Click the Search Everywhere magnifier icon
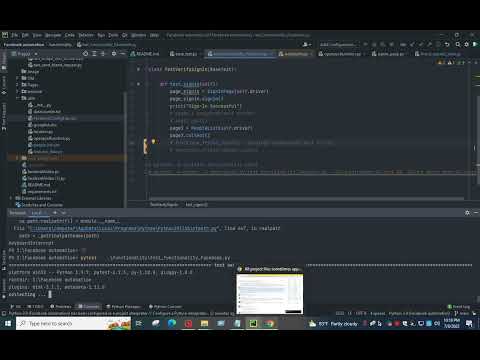Screen dimensions: 480x360 [x=458, y=44]
